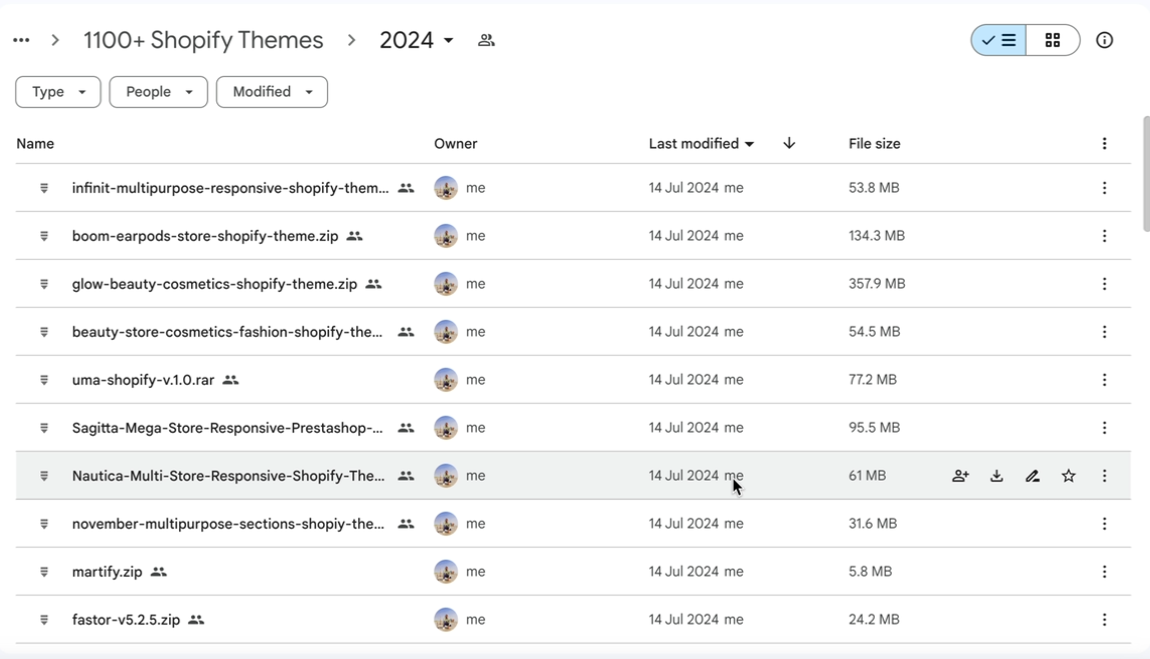
Task: Select the infinit-multipurpose-responsive-shopify file
Action: coord(573,188)
